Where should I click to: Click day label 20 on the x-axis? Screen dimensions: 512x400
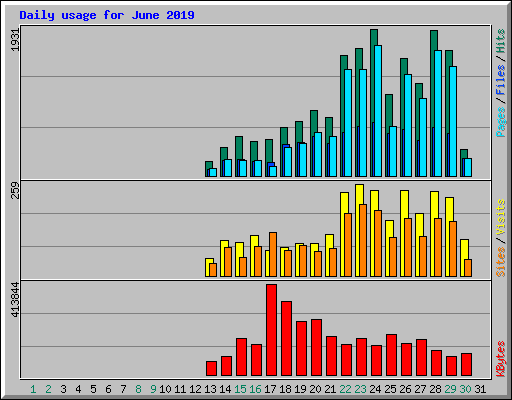point(315,389)
